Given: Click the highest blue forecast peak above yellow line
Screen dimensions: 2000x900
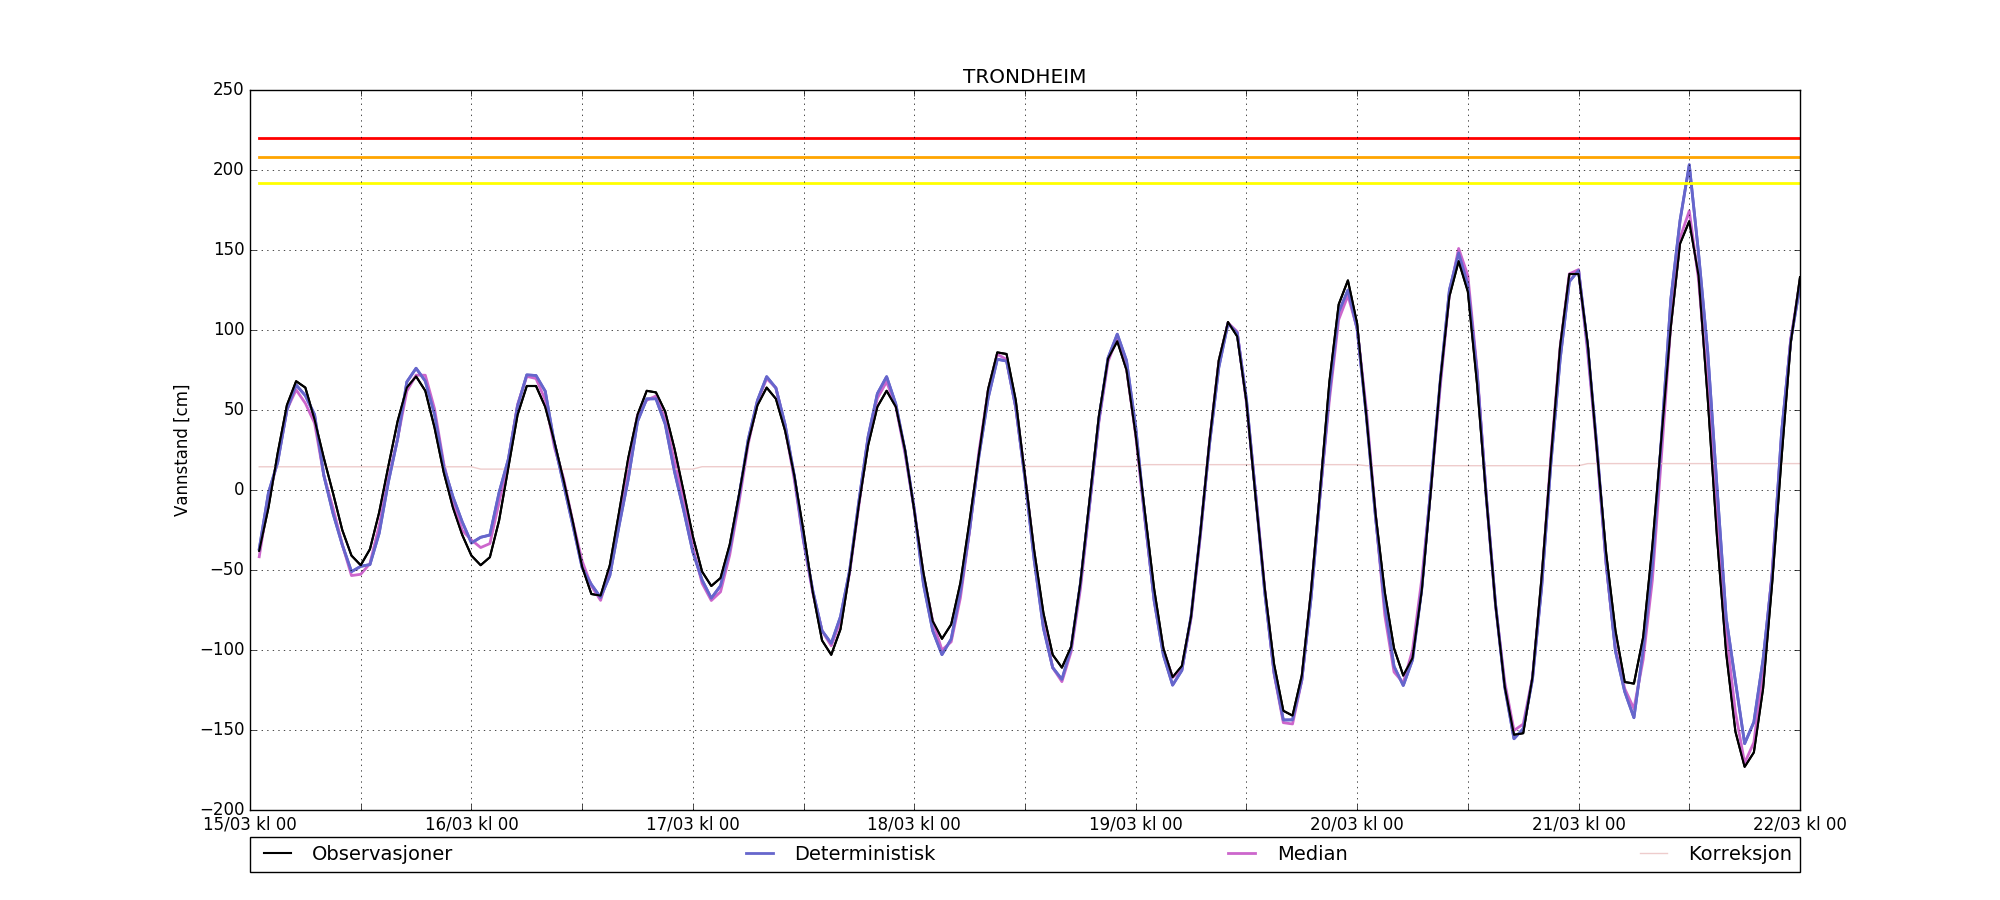Looking at the screenshot, I should click(x=1689, y=167).
